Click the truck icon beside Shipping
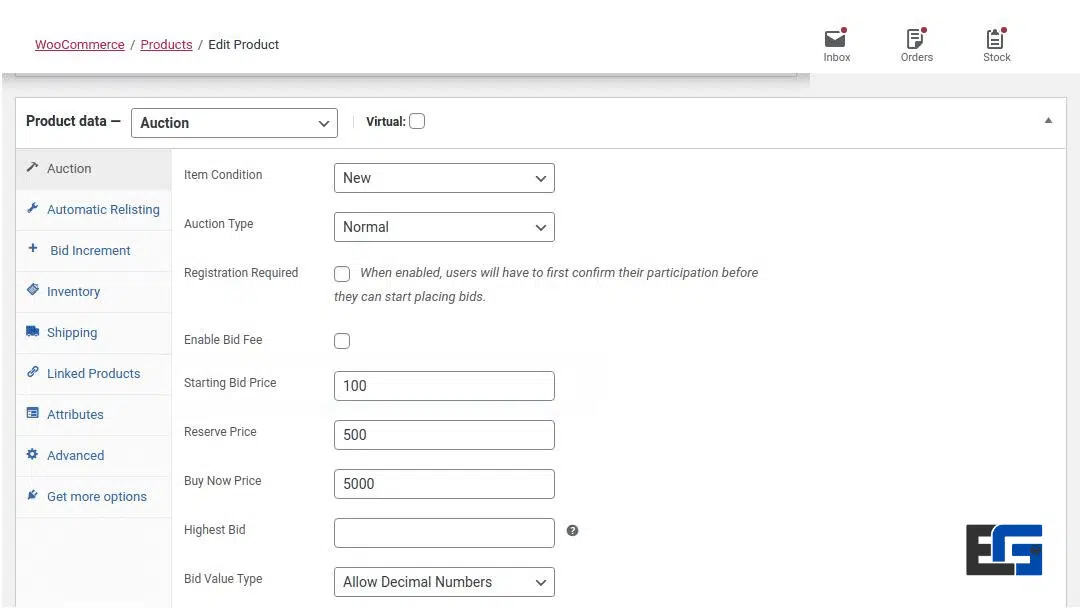Viewport: 1080px width, 608px height. pos(33,332)
